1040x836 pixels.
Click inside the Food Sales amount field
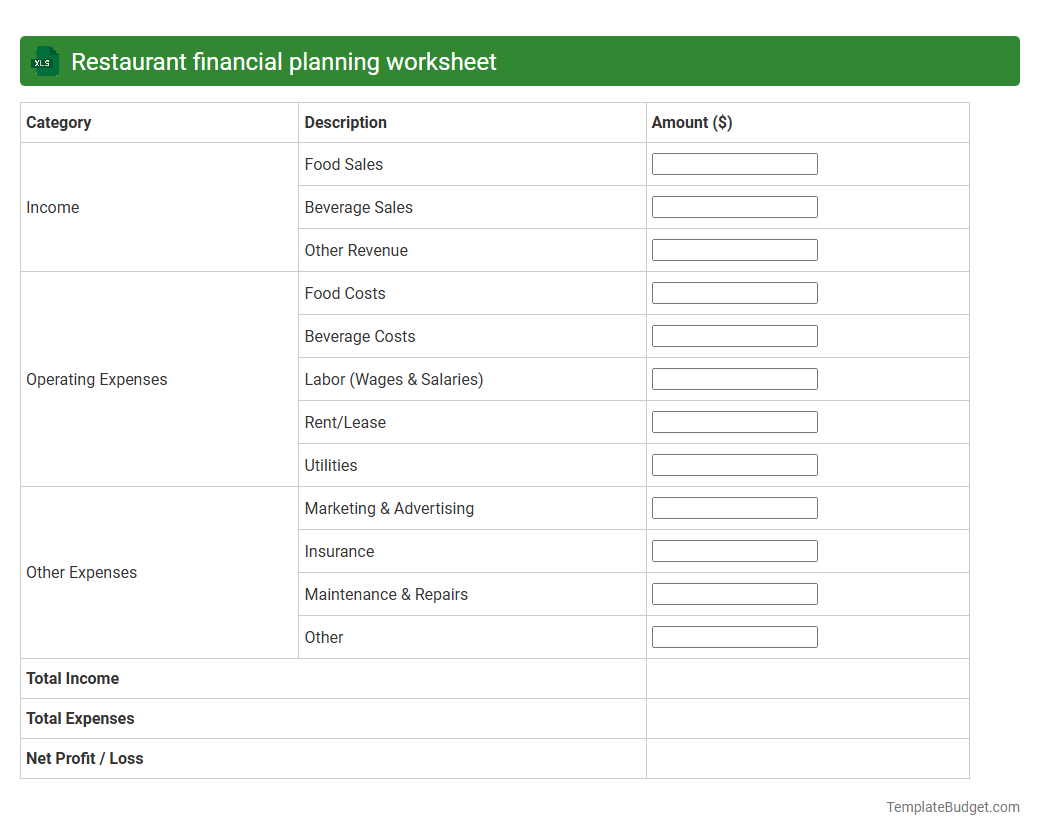click(x=734, y=163)
